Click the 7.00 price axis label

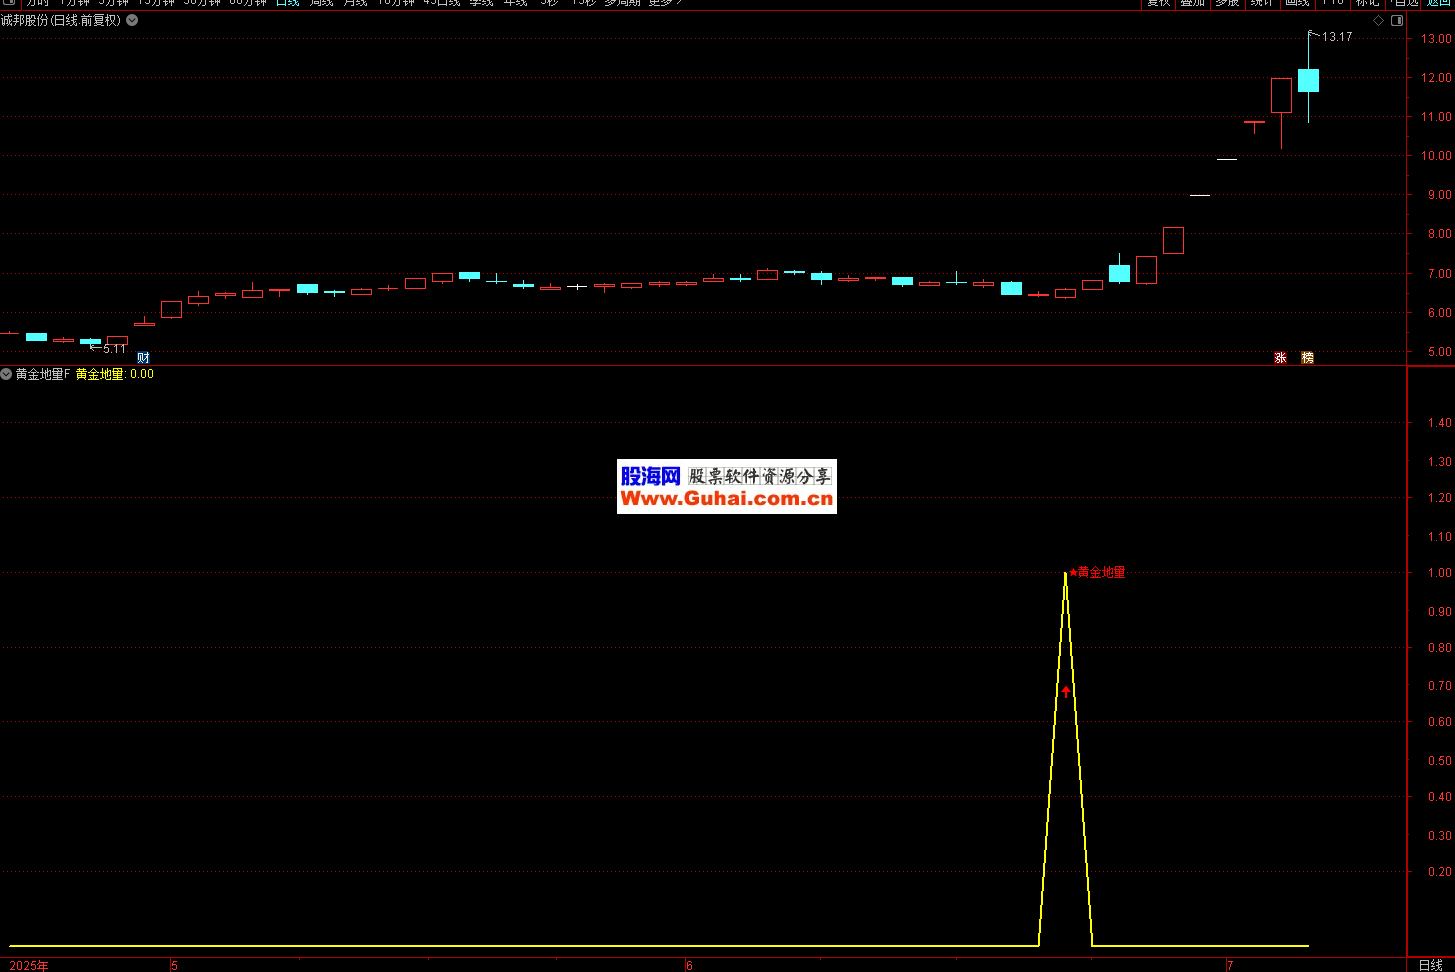(x=1439, y=274)
